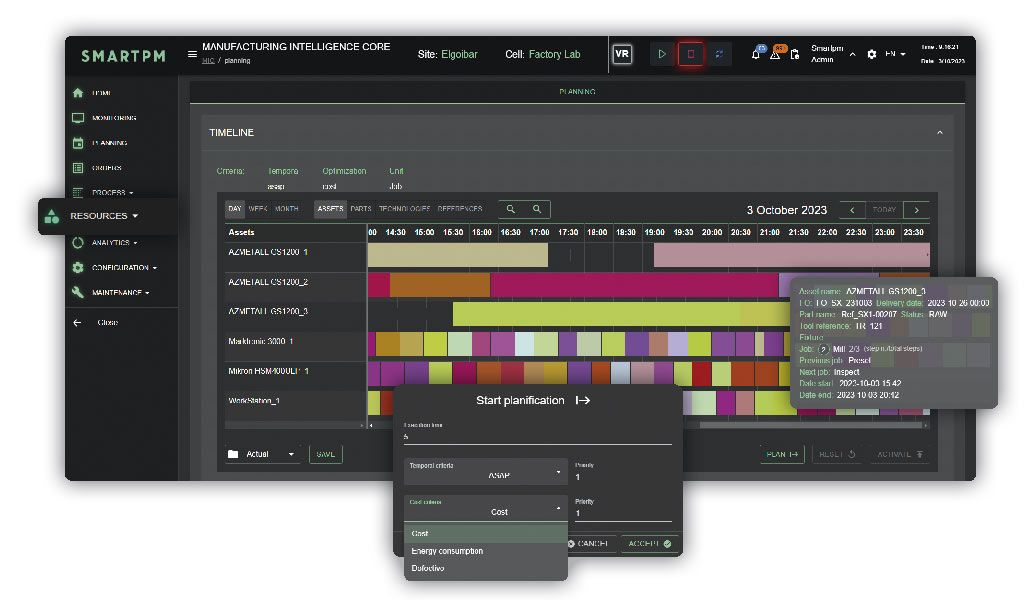This screenshot has height=600, width=1024.
Task: Expand the Maintenance sidebar menu
Action: pyautogui.click(x=111, y=292)
